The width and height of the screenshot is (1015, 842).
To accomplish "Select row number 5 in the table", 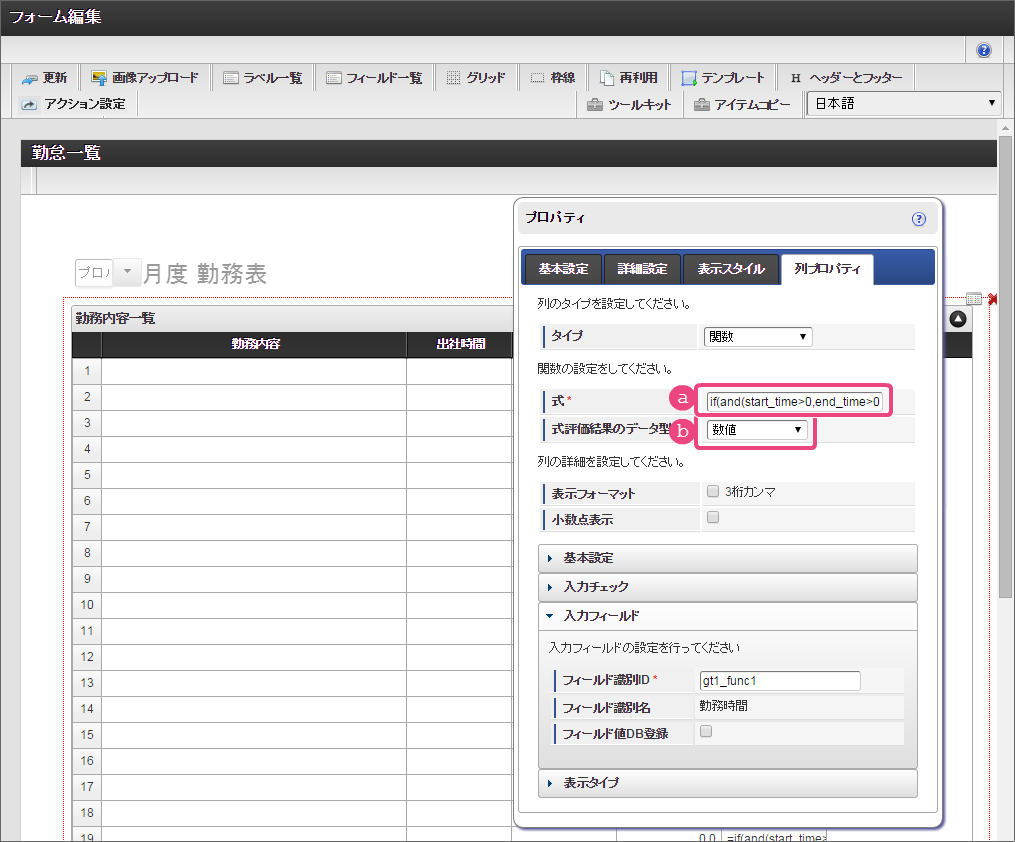I will point(87,475).
